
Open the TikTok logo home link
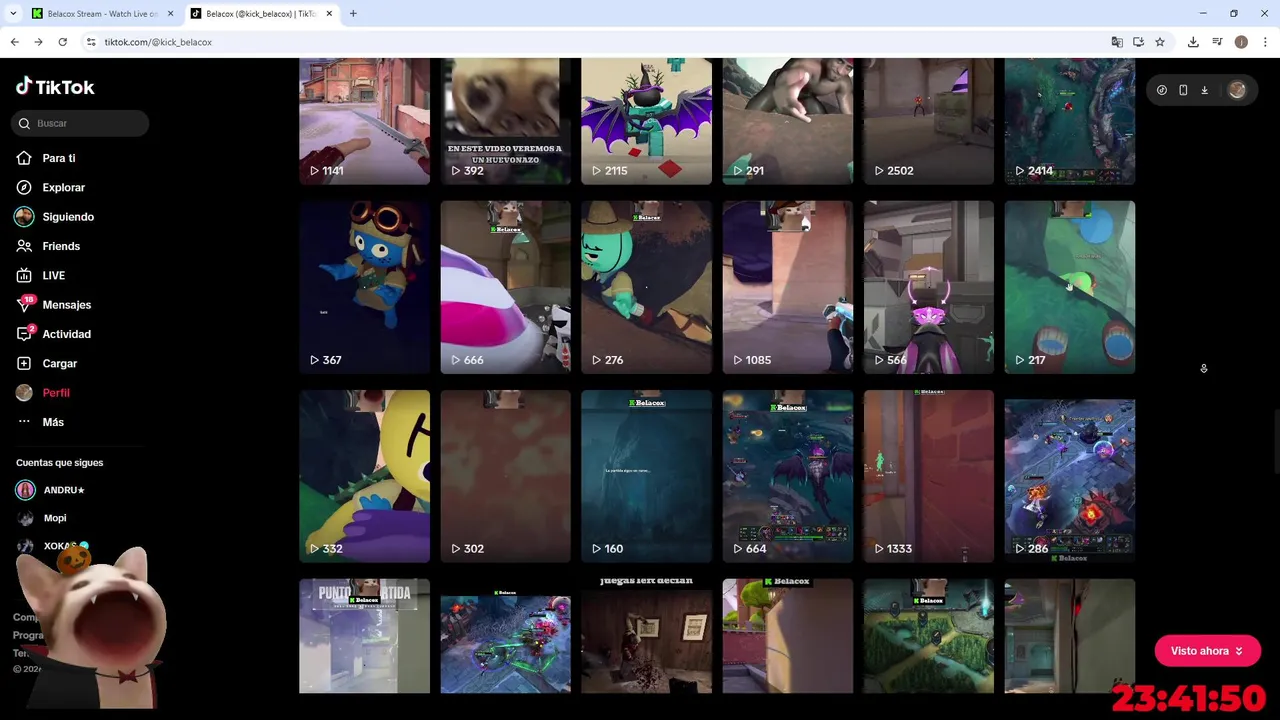pyautogui.click(x=55, y=87)
